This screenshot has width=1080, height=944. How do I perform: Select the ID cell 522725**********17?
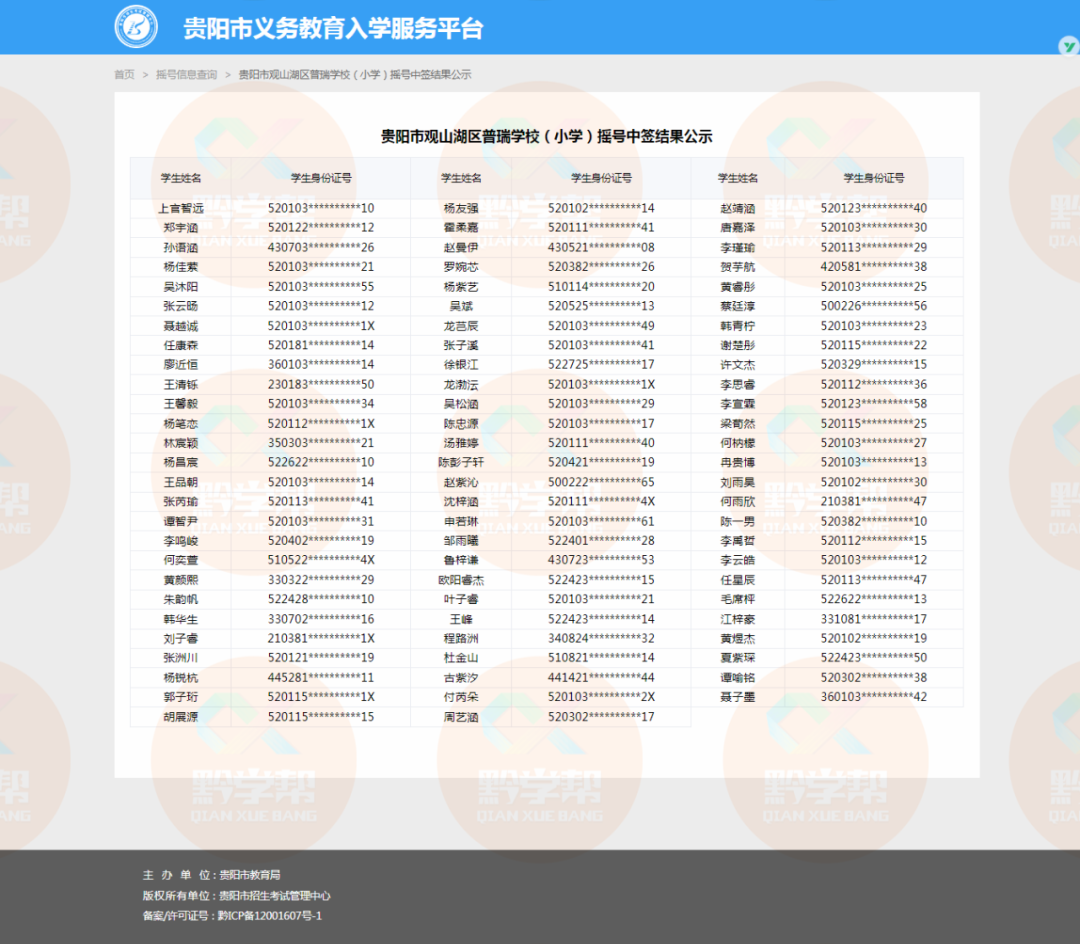[601, 364]
